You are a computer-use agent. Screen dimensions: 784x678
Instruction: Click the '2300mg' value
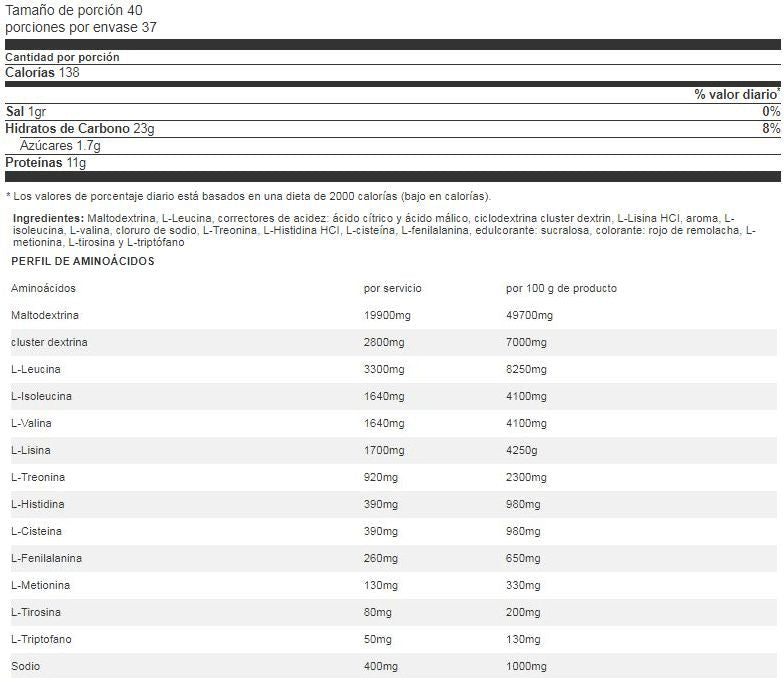526,477
